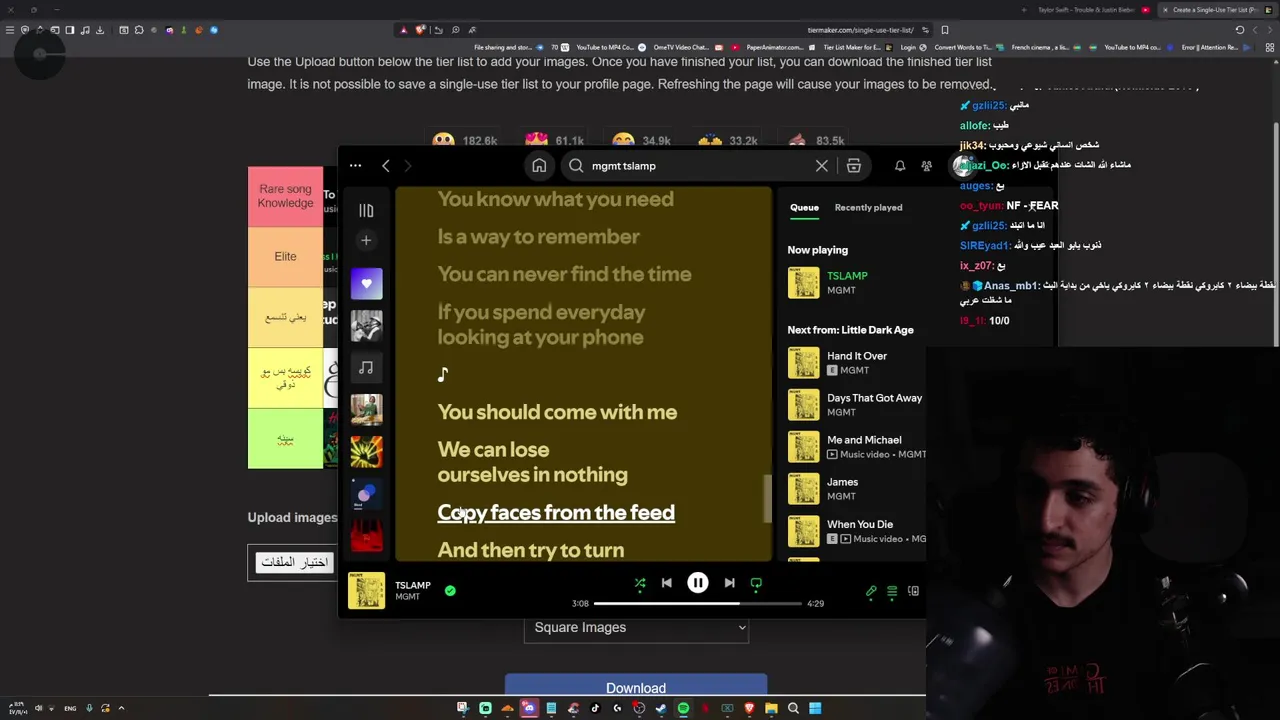Grab the lyrics panel scrollbar

[767, 498]
